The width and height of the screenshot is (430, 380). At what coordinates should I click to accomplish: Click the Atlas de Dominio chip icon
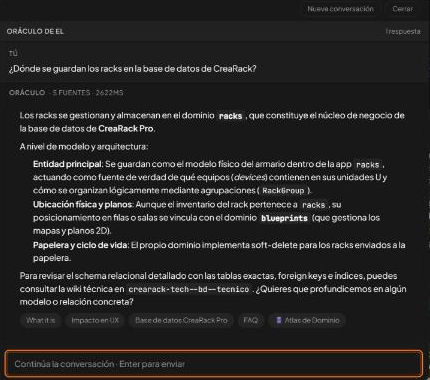click(279, 320)
